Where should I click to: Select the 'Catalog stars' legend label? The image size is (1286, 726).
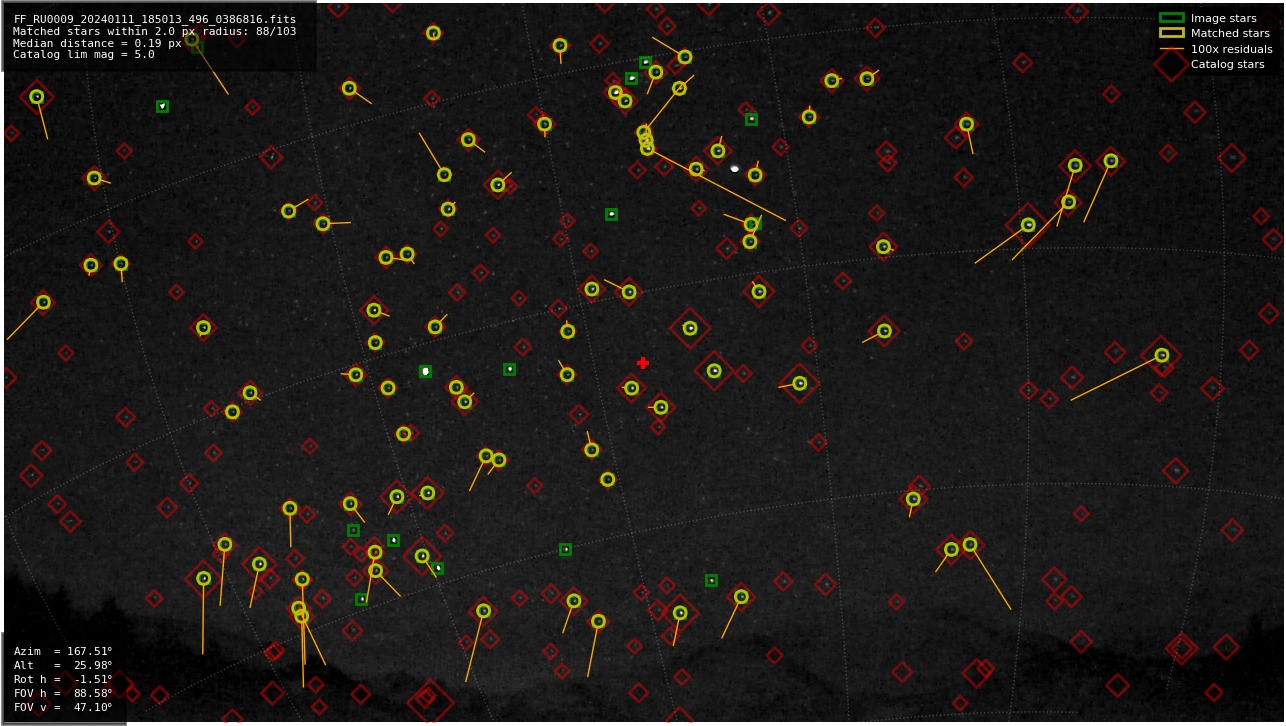[1227, 64]
